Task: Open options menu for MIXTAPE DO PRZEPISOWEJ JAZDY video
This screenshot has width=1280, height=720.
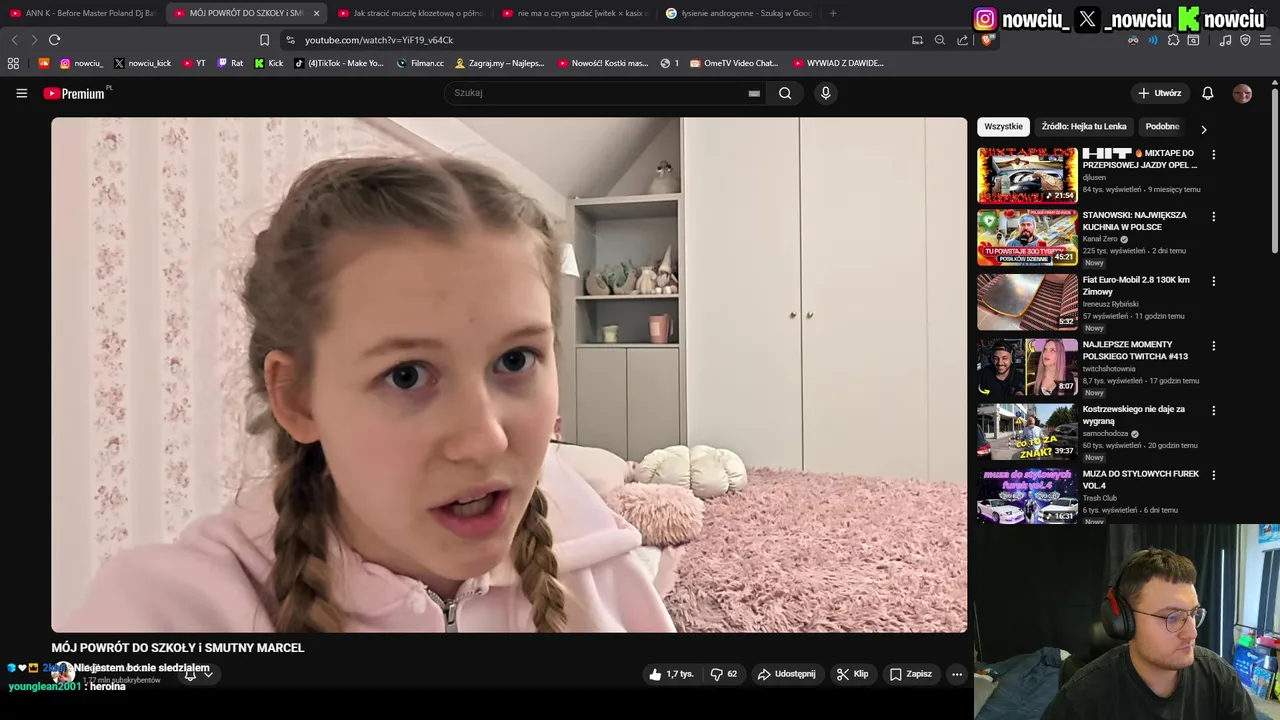Action: click(1213, 155)
